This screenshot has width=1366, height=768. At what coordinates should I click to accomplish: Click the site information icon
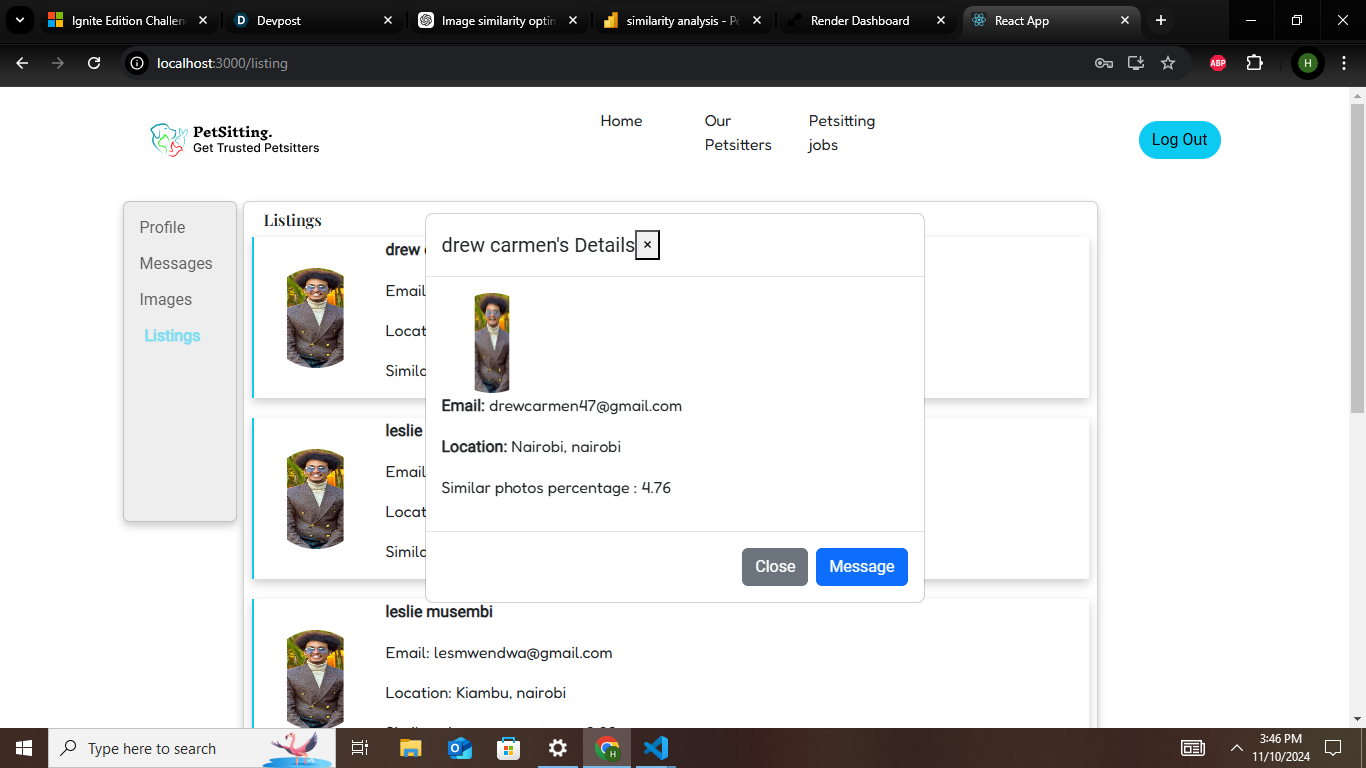(x=138, y=63)
